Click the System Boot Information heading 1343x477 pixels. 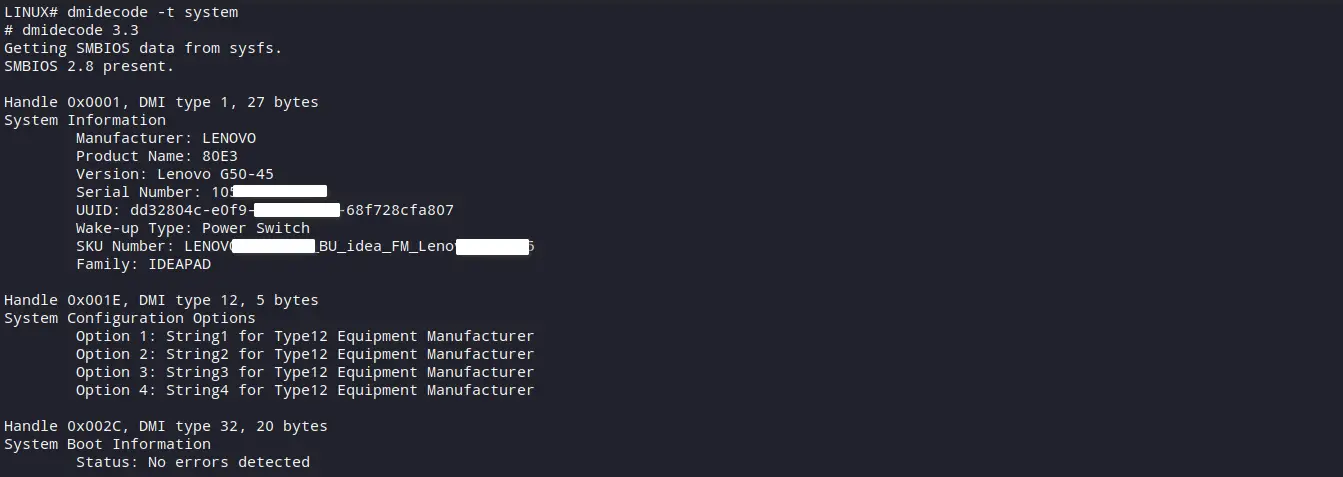coord(107,444)
